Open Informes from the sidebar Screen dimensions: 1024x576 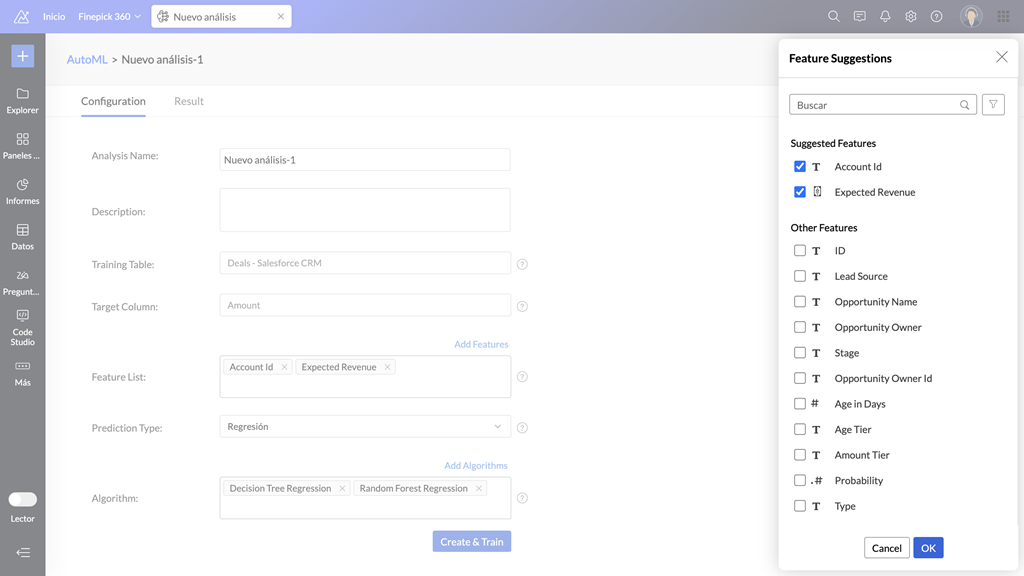tap(22, 191)
